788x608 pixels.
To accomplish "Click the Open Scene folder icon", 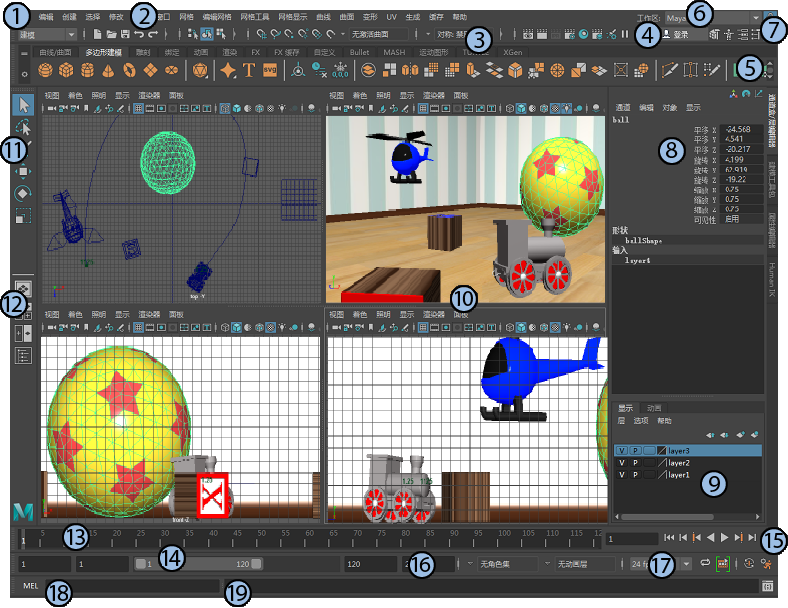I will [112, 34].
